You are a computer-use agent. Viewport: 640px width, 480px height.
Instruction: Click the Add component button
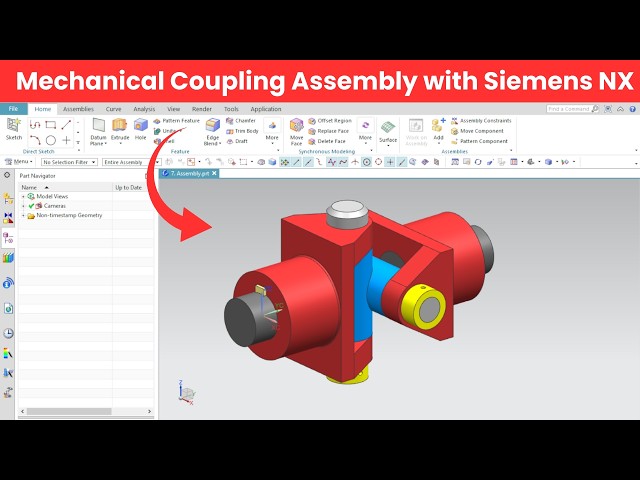point(438,130)
